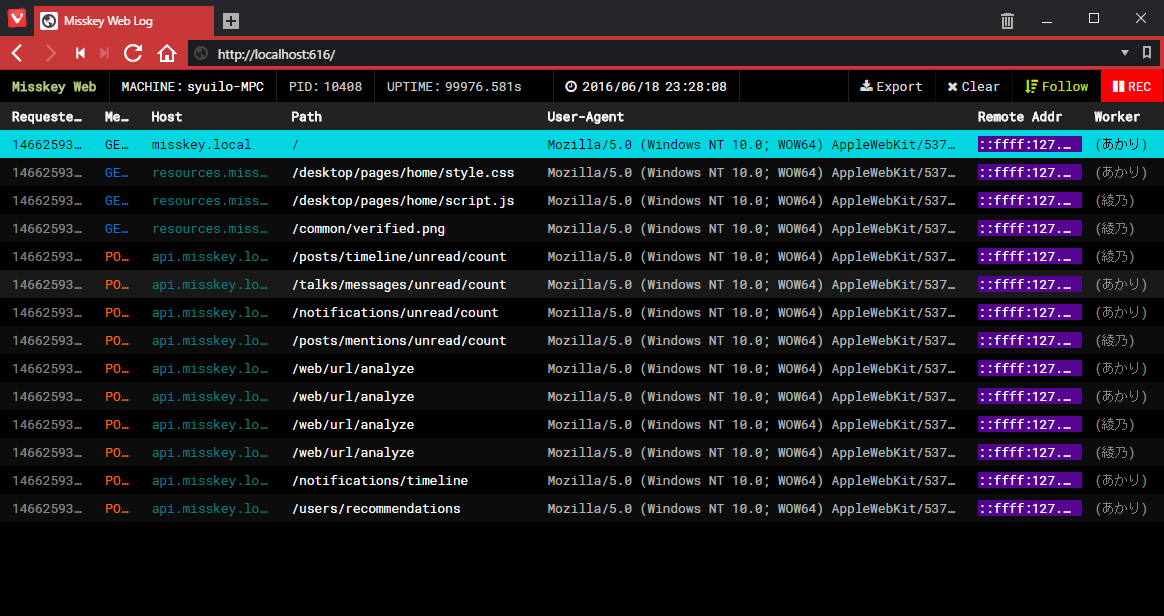The height and width of the screenshot is (616, 1164).
Task: Click remote address badge in /users/recommendations row
Action: coord(1030,508)
